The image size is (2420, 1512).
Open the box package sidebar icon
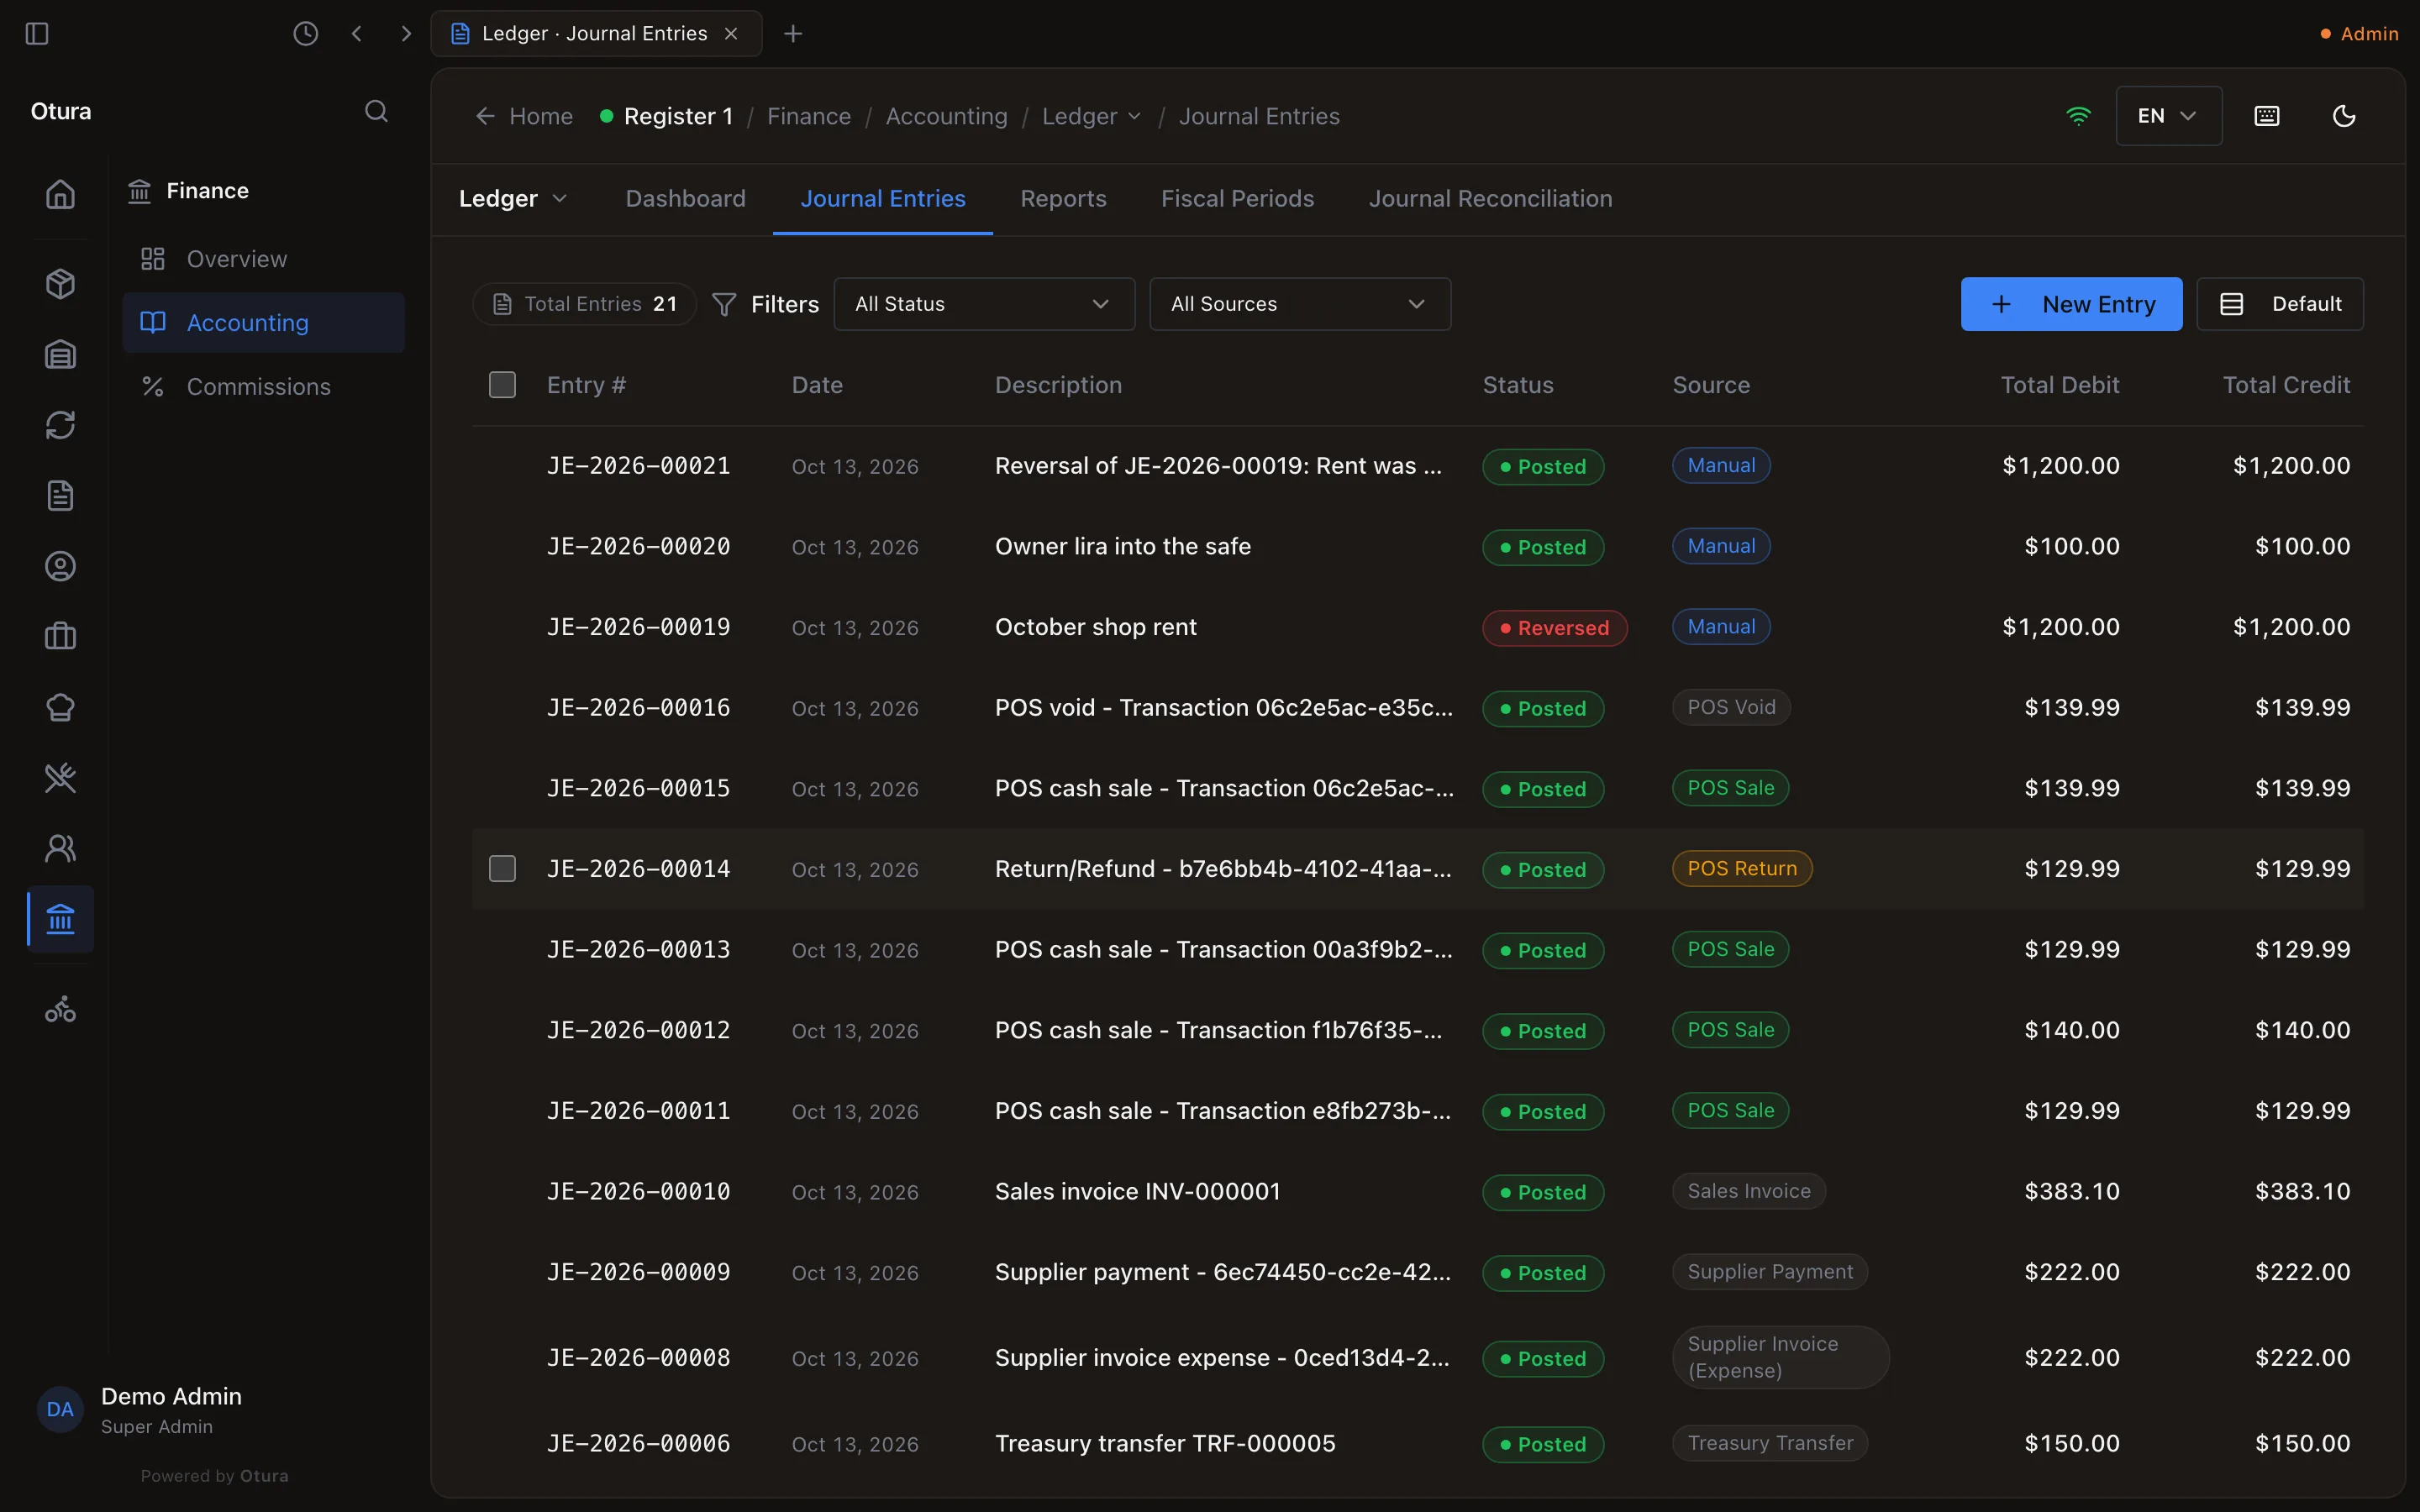click(x=60, y=284)
